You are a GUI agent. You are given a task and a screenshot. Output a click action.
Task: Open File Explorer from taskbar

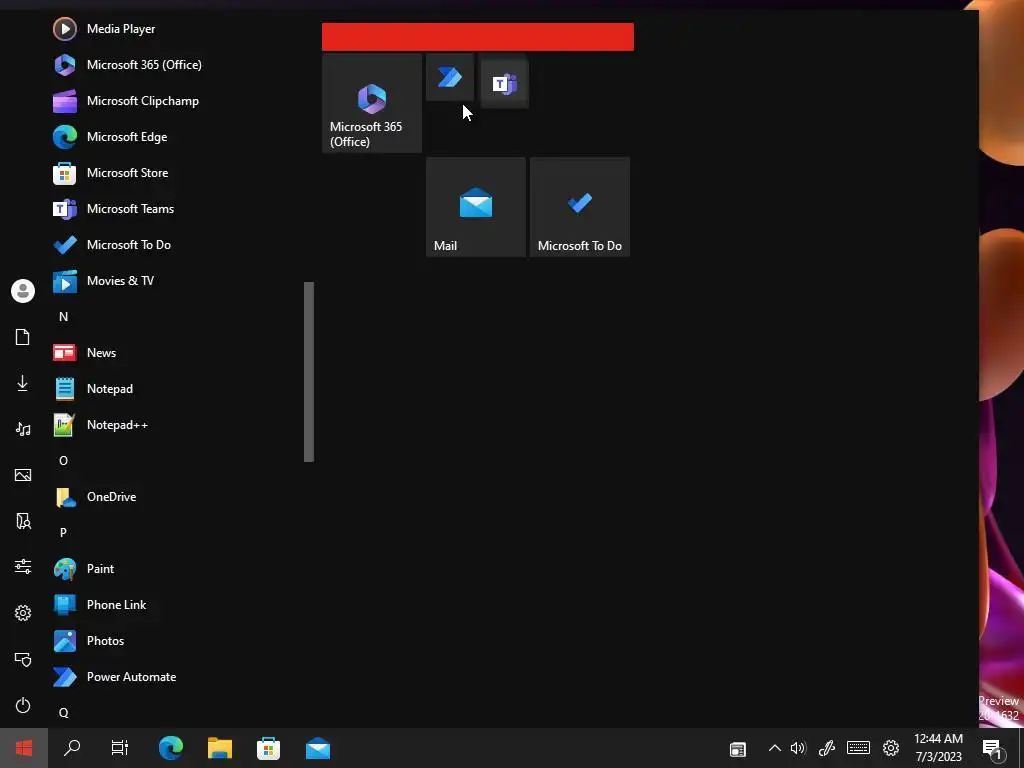click(x=220, y=748)
